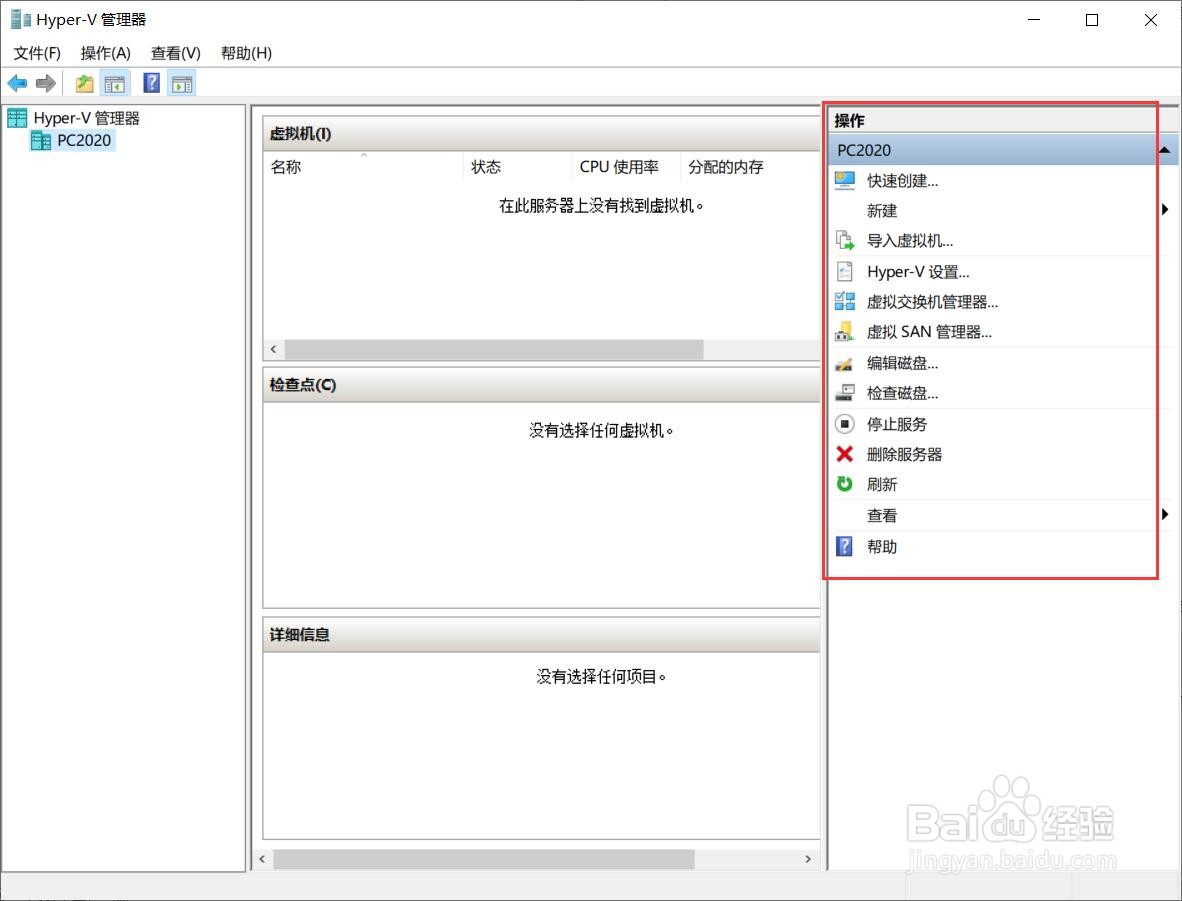The height and width of the screenshot is (901, 1182).
Task: Click the 操作 pane title
Action: [850, 121]
